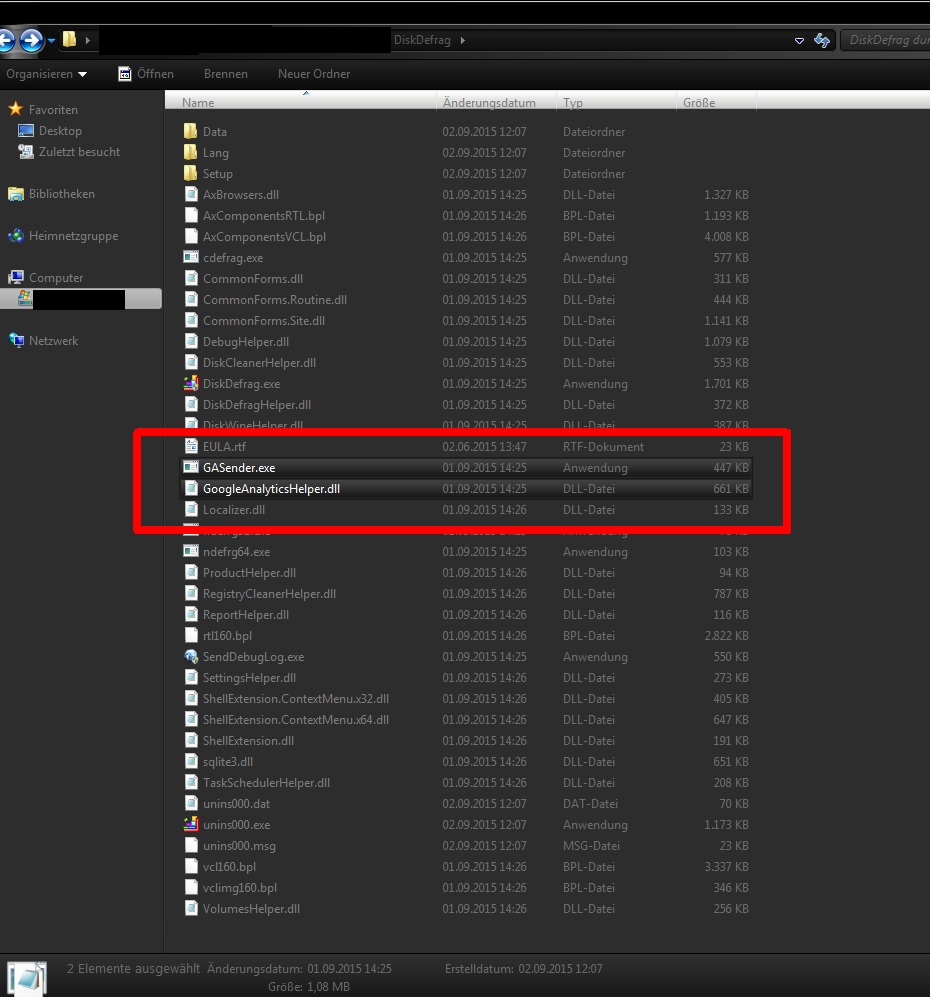Select the unins000.msg file icon
The width and height of the screenshot is (930, 997).
point(191,844)
